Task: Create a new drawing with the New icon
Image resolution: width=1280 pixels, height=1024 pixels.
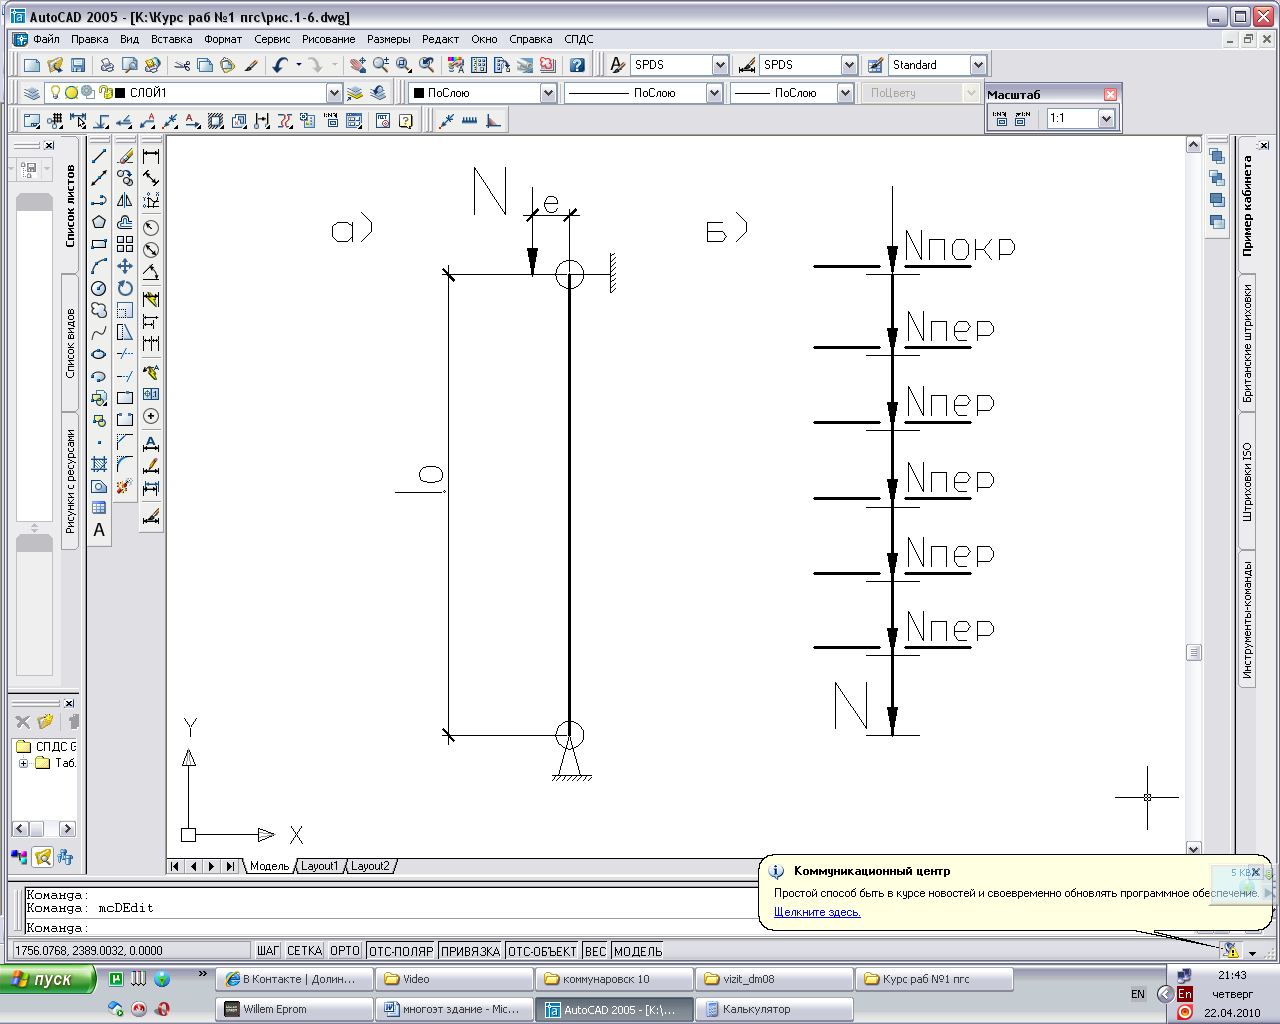Action: point(32,65)
